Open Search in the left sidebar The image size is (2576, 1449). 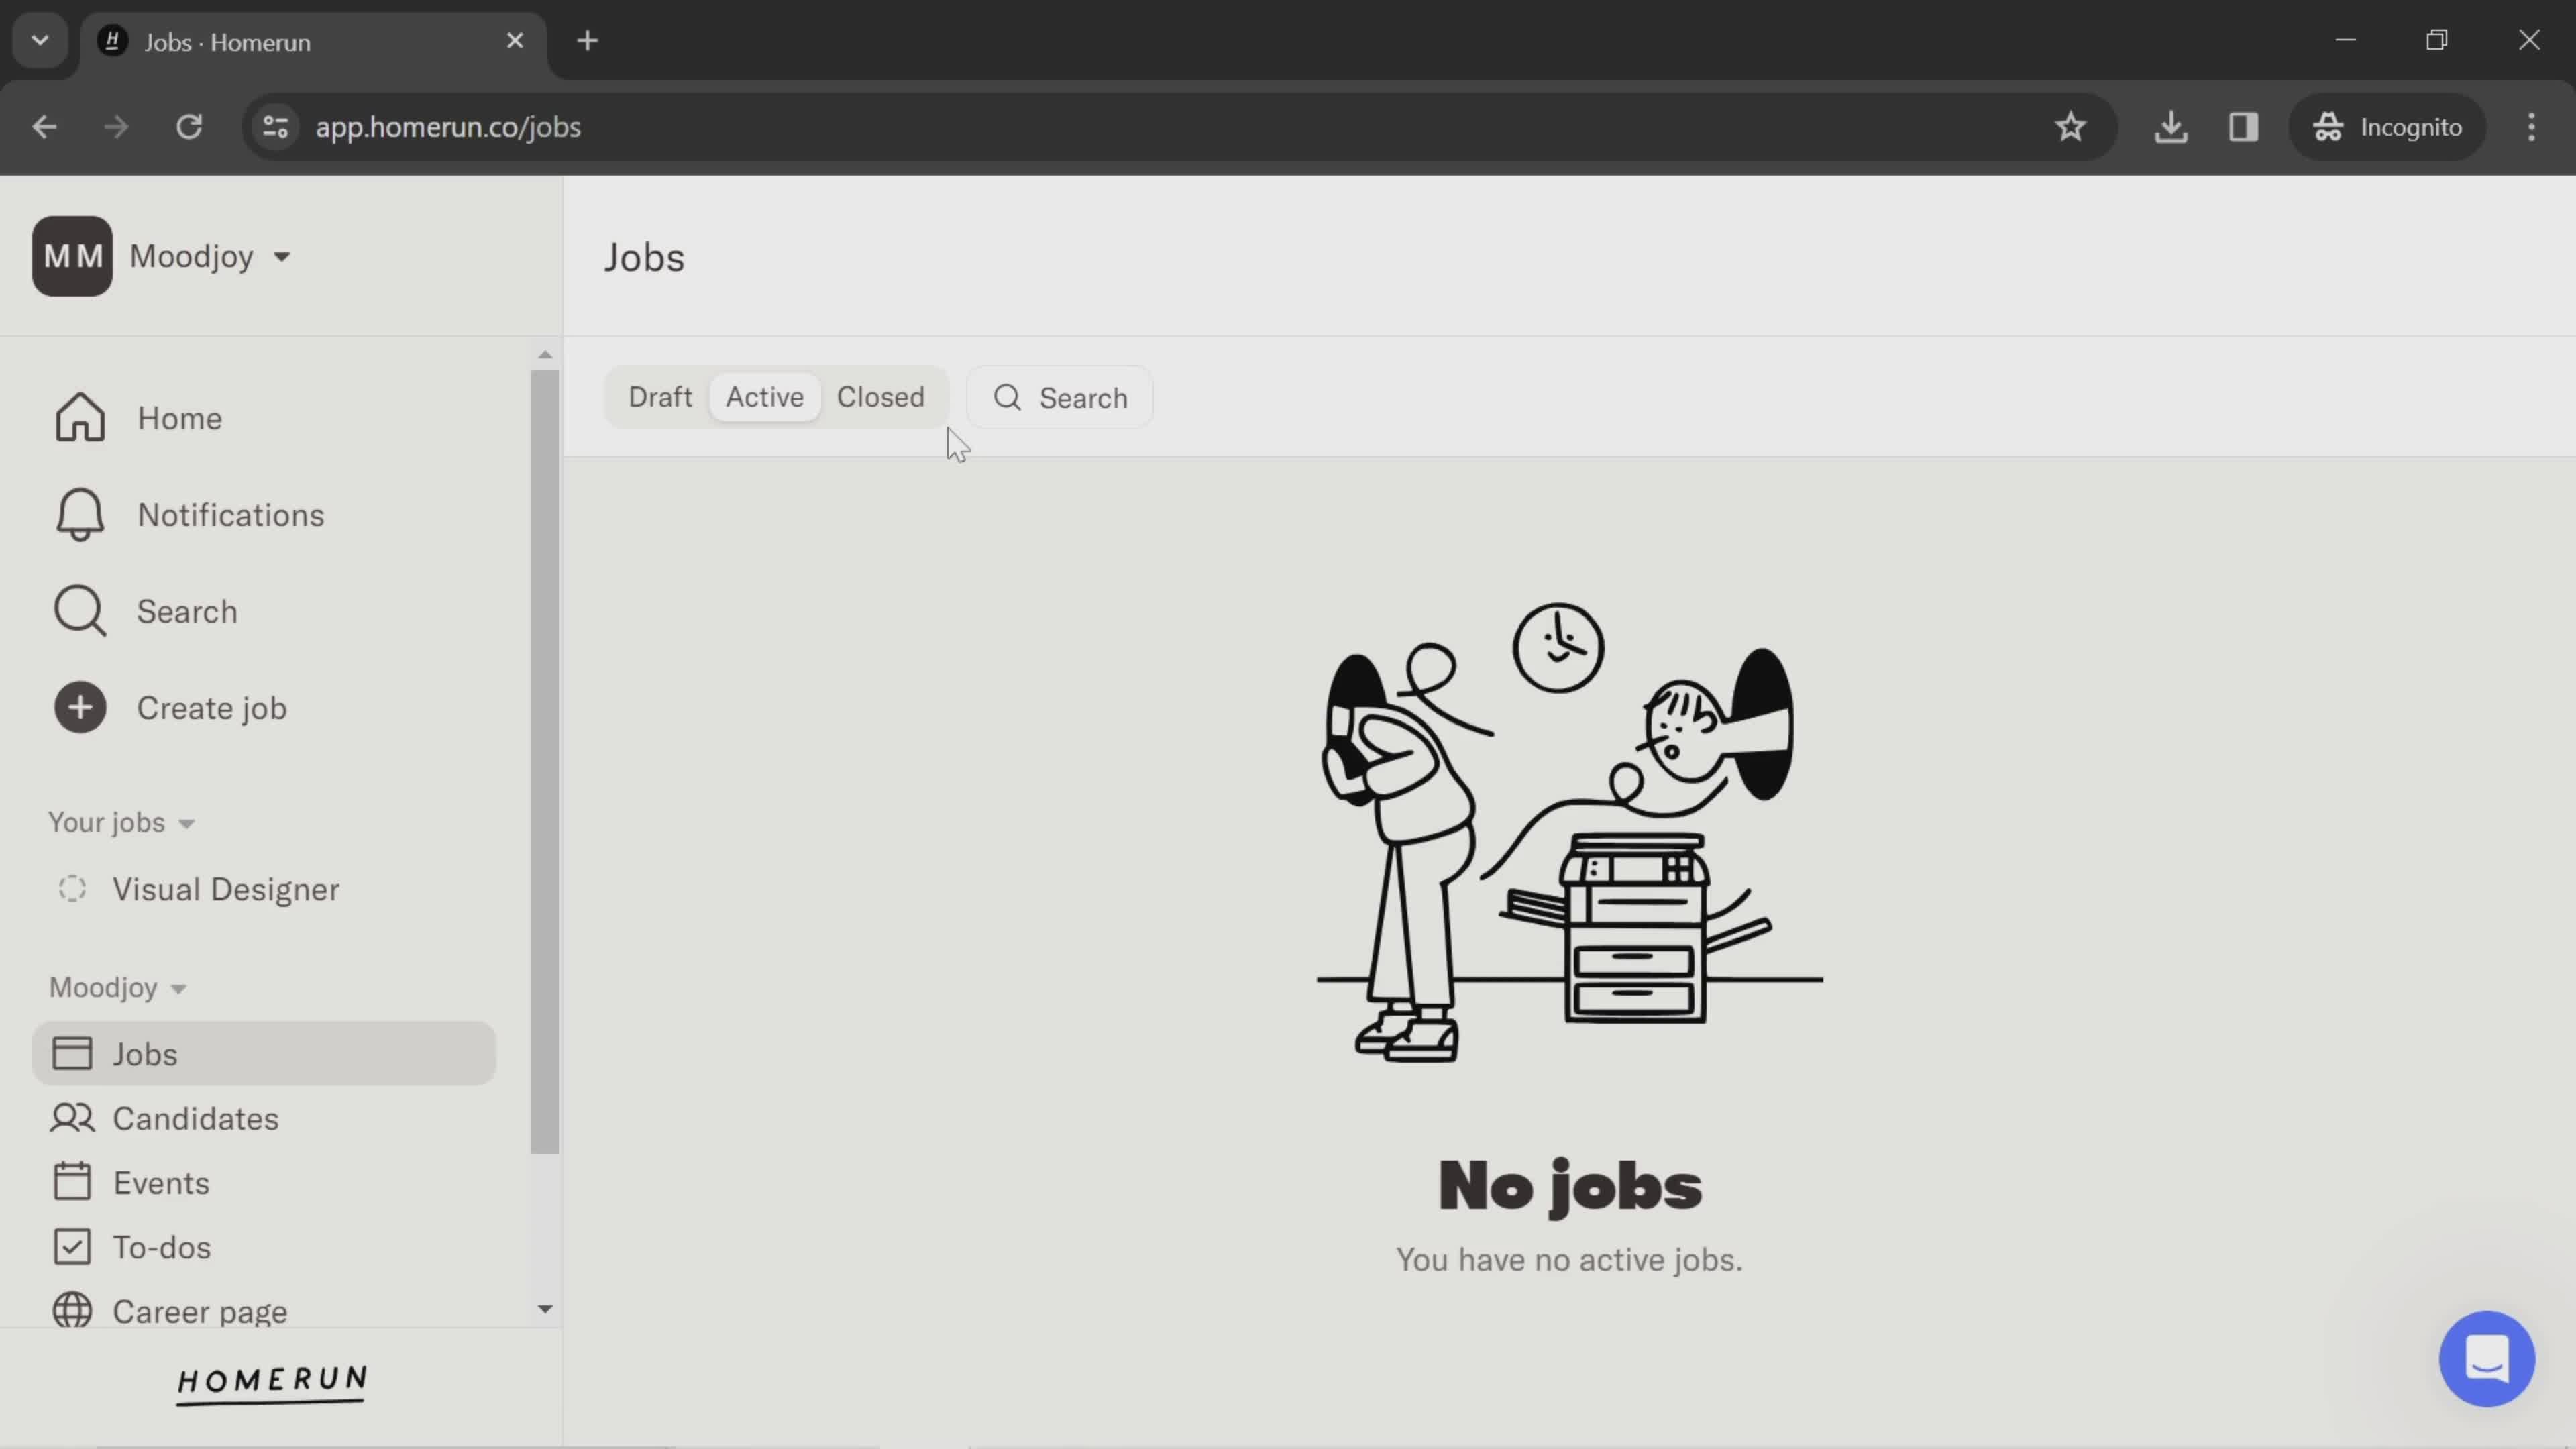pyautogui.click(x=146, y=611)
